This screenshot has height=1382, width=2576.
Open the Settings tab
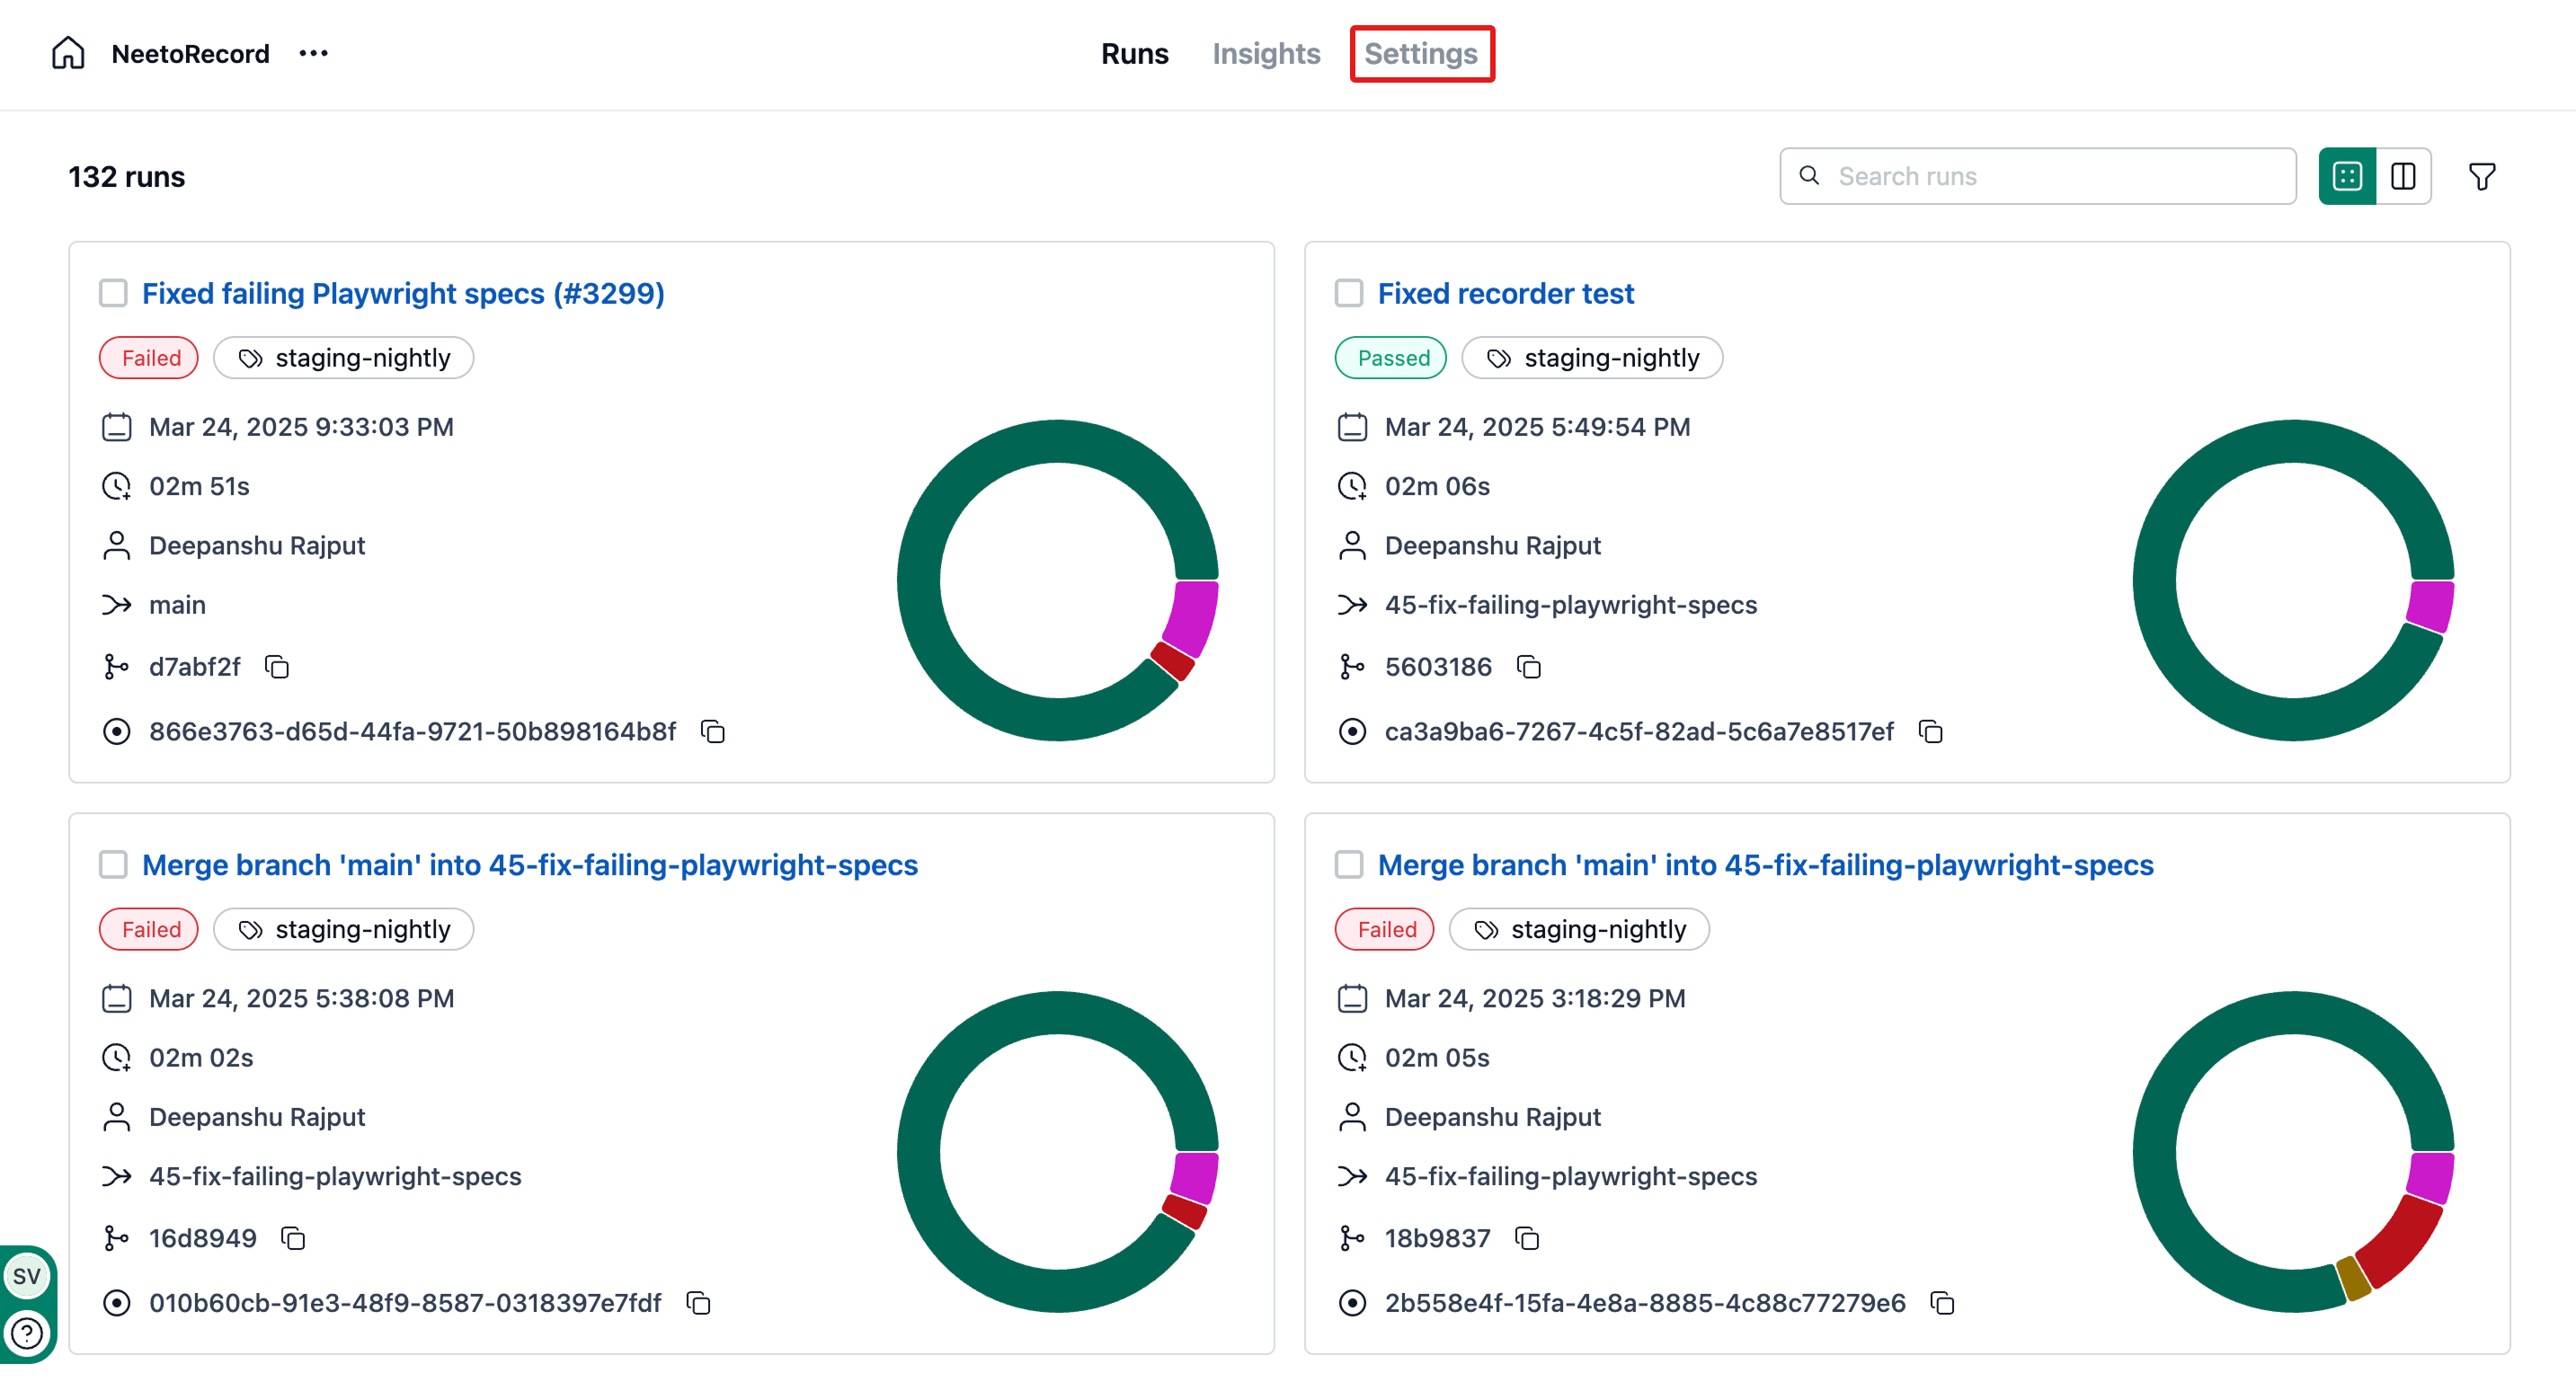pos(1420,53)
